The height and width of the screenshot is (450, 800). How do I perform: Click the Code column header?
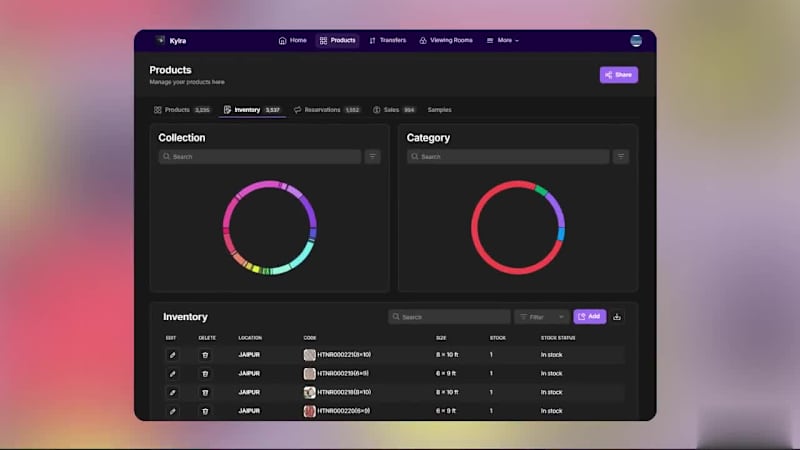coord(310,338)
